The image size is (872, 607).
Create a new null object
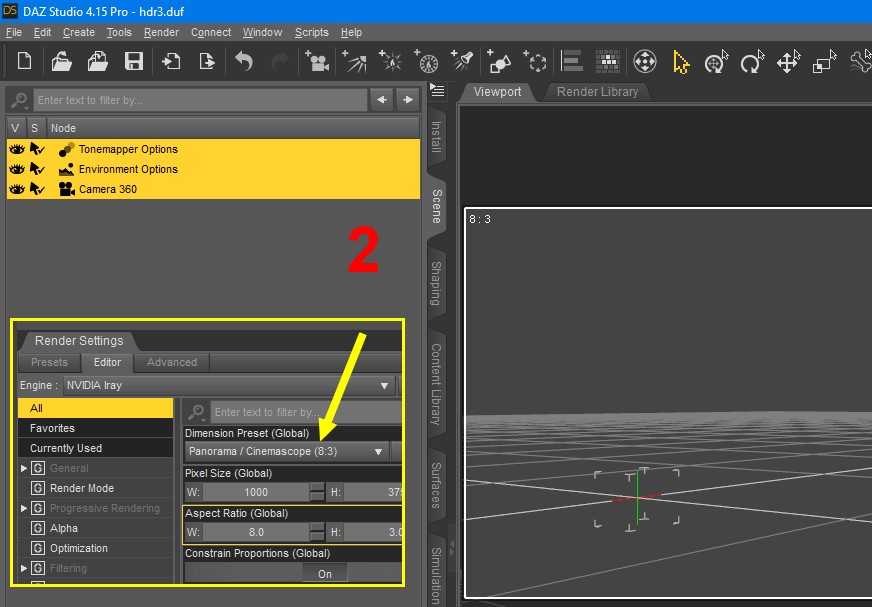coord(535,61)
